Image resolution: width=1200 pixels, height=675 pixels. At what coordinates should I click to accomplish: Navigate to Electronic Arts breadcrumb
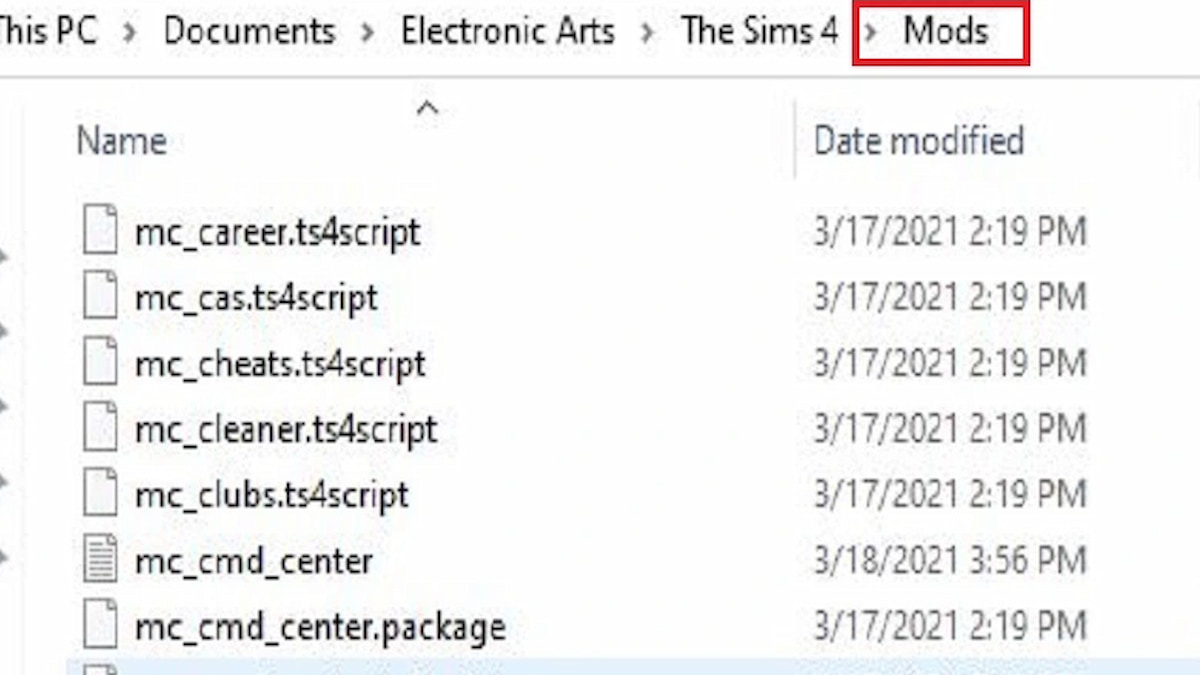coord(507,32)
